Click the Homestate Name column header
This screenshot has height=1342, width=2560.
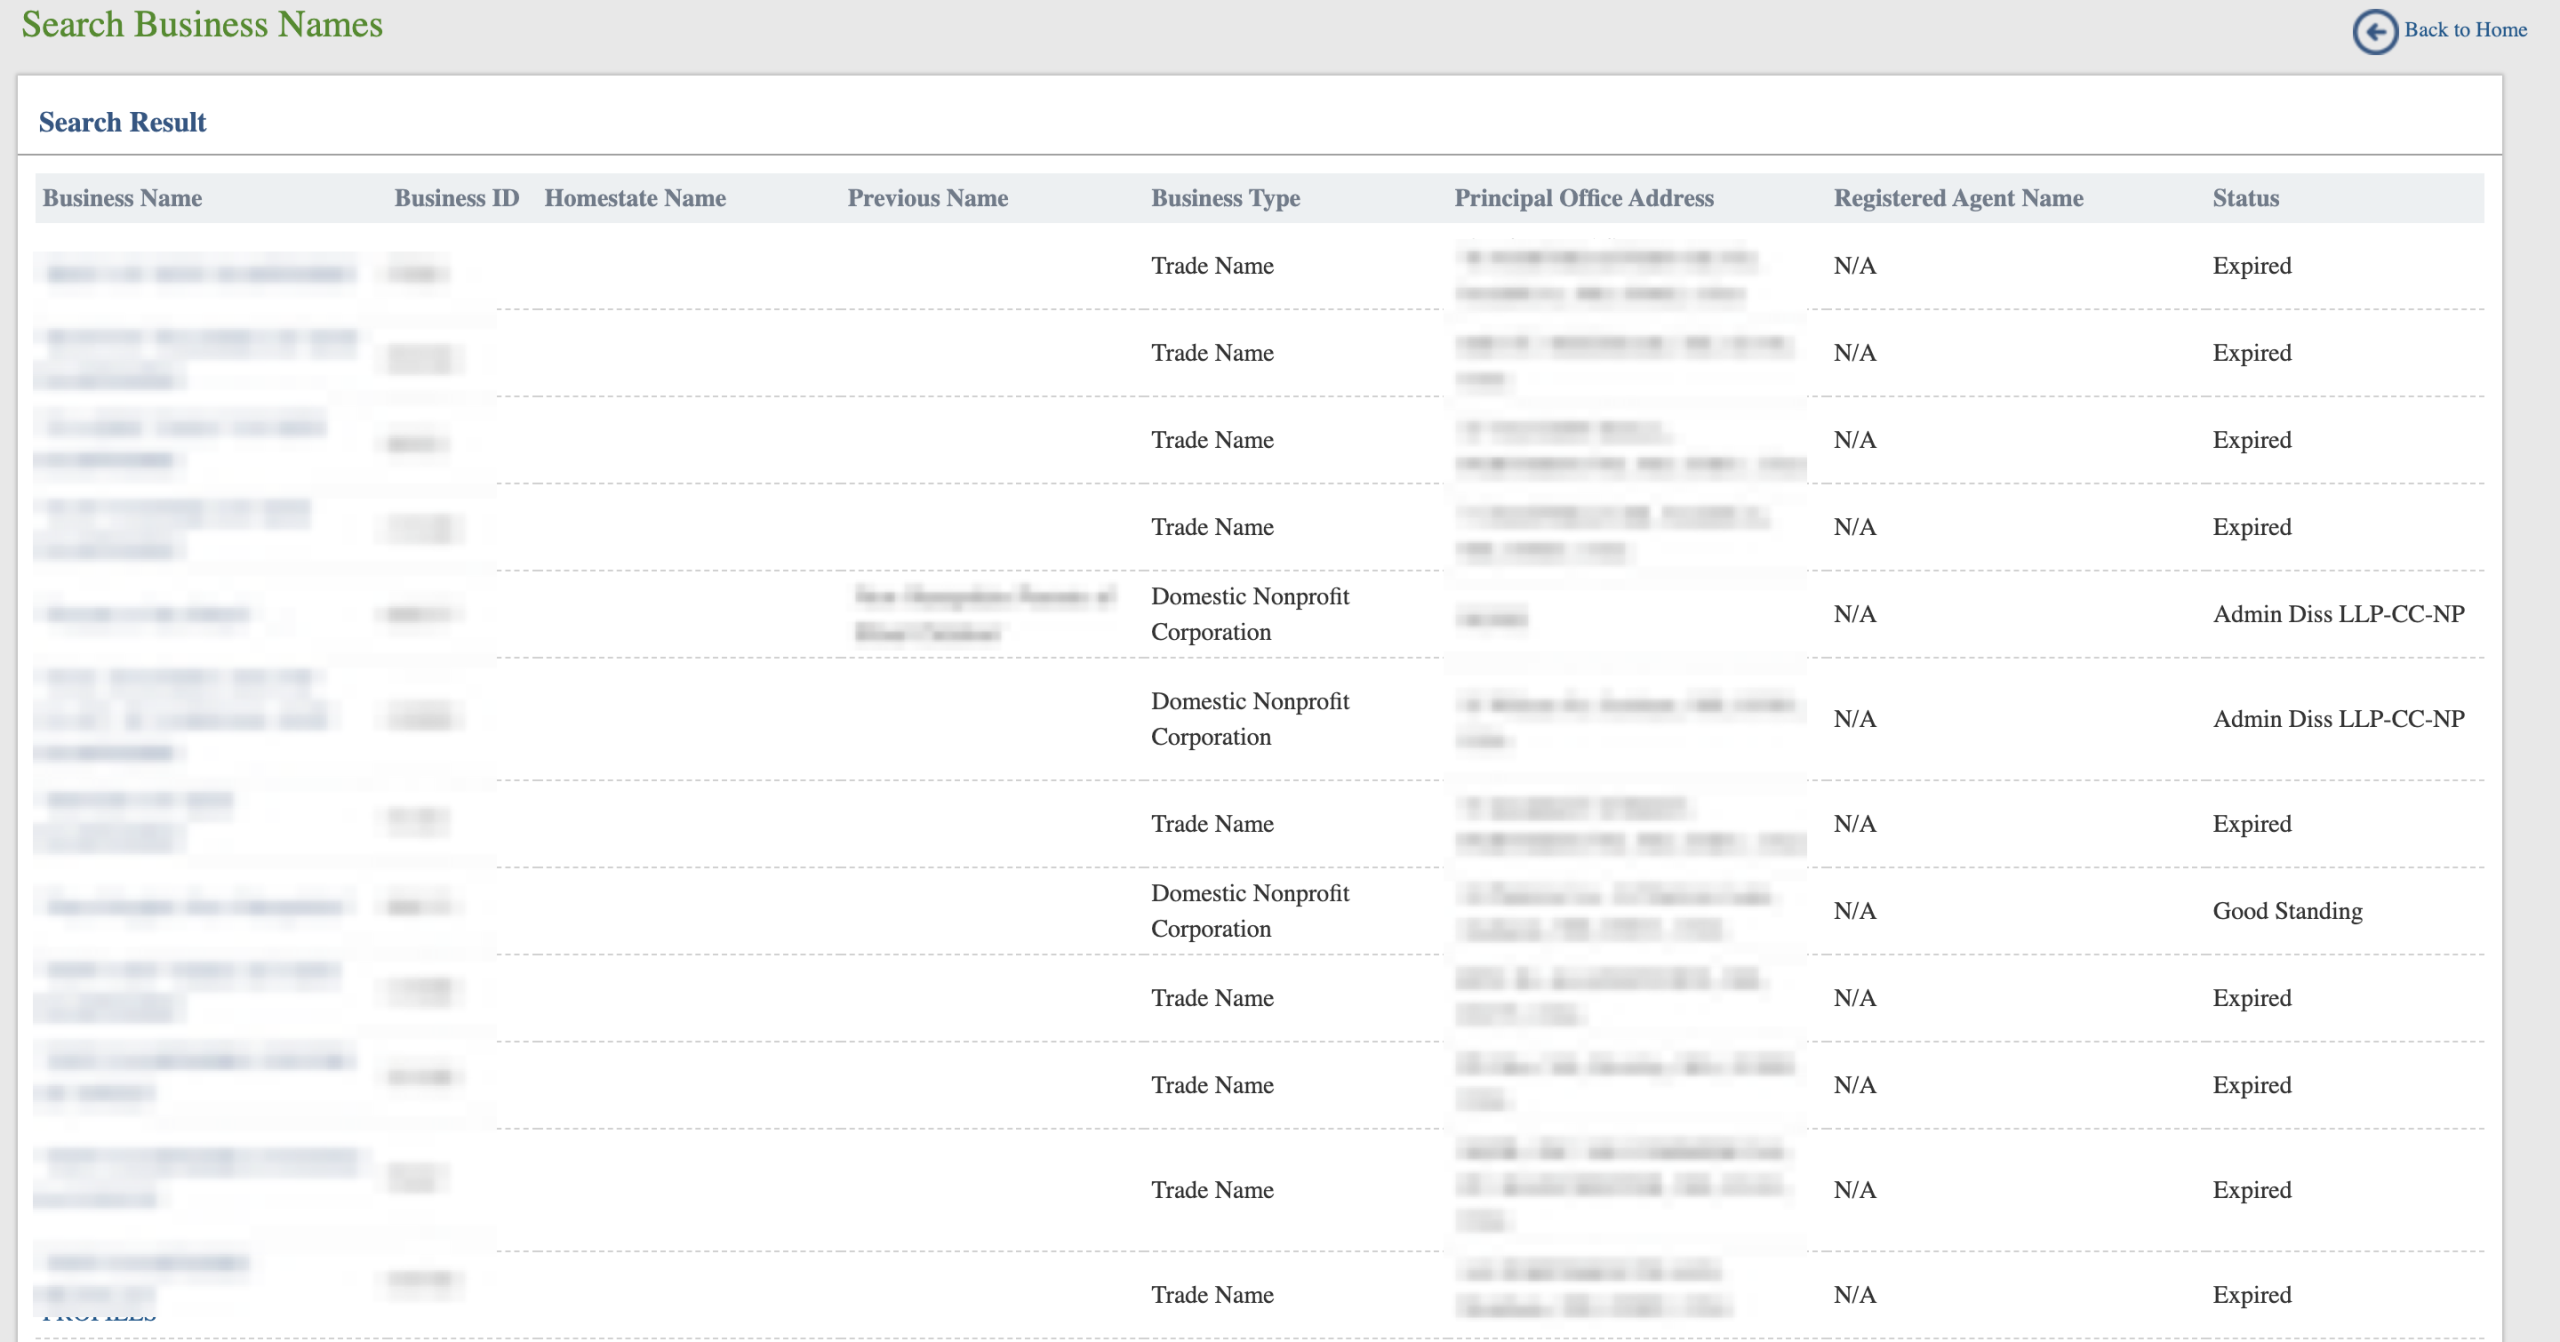pyautogui.click(x=635, y=198)
